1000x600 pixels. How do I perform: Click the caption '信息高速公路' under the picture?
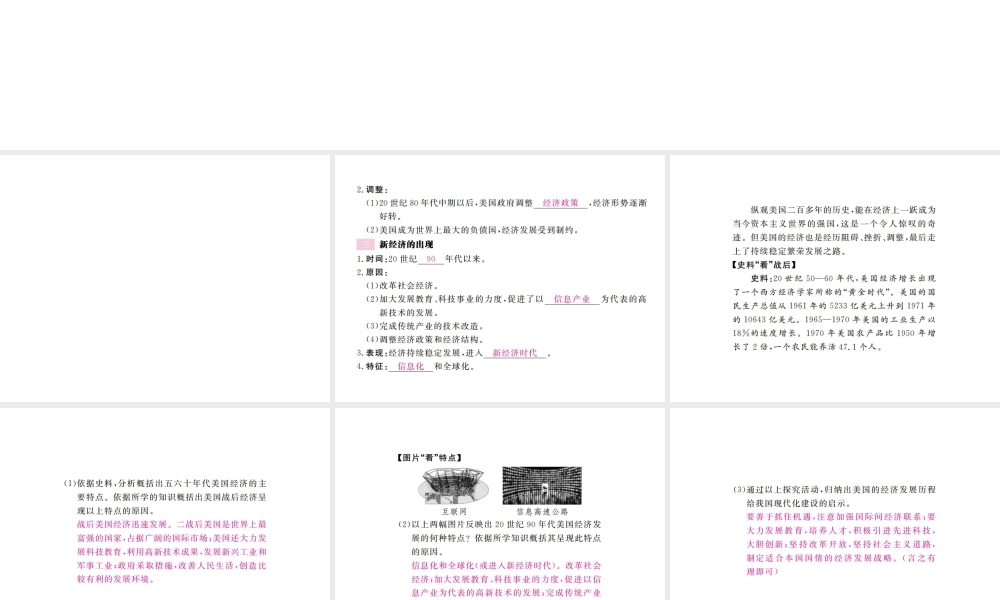point(542,511)
